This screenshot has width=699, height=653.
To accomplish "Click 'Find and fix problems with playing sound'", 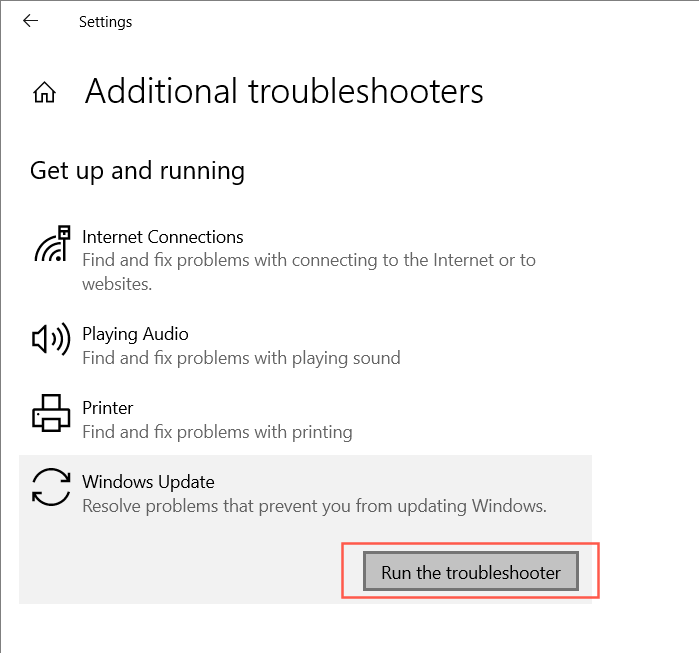I will tap(241, 358).
